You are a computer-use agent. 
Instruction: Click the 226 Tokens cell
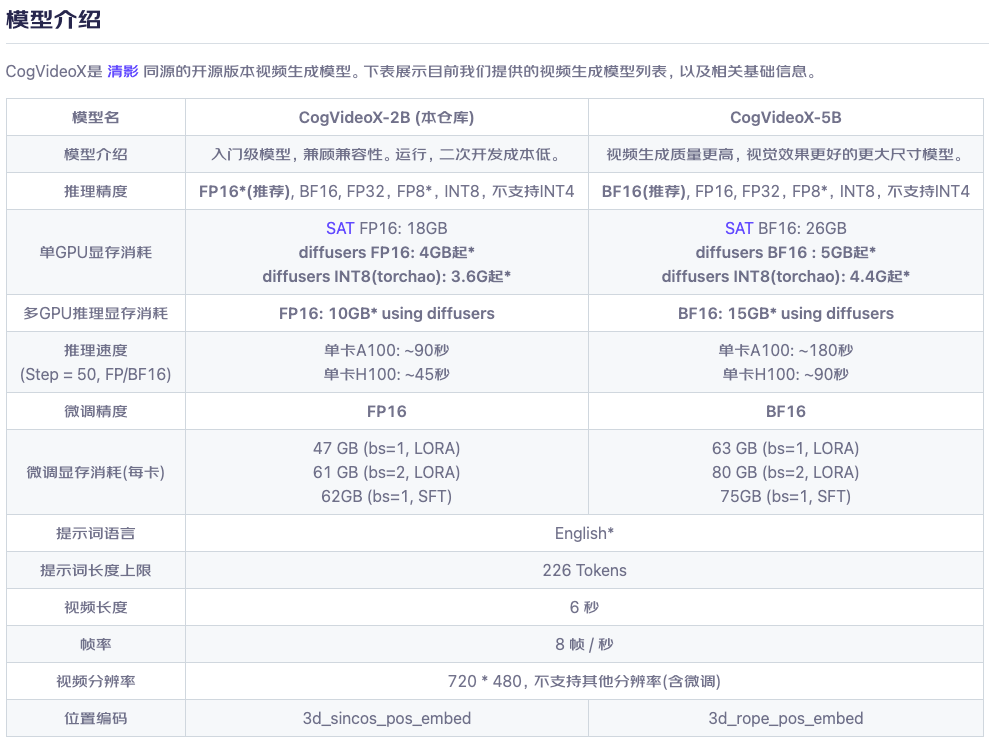tap(584, 570)
